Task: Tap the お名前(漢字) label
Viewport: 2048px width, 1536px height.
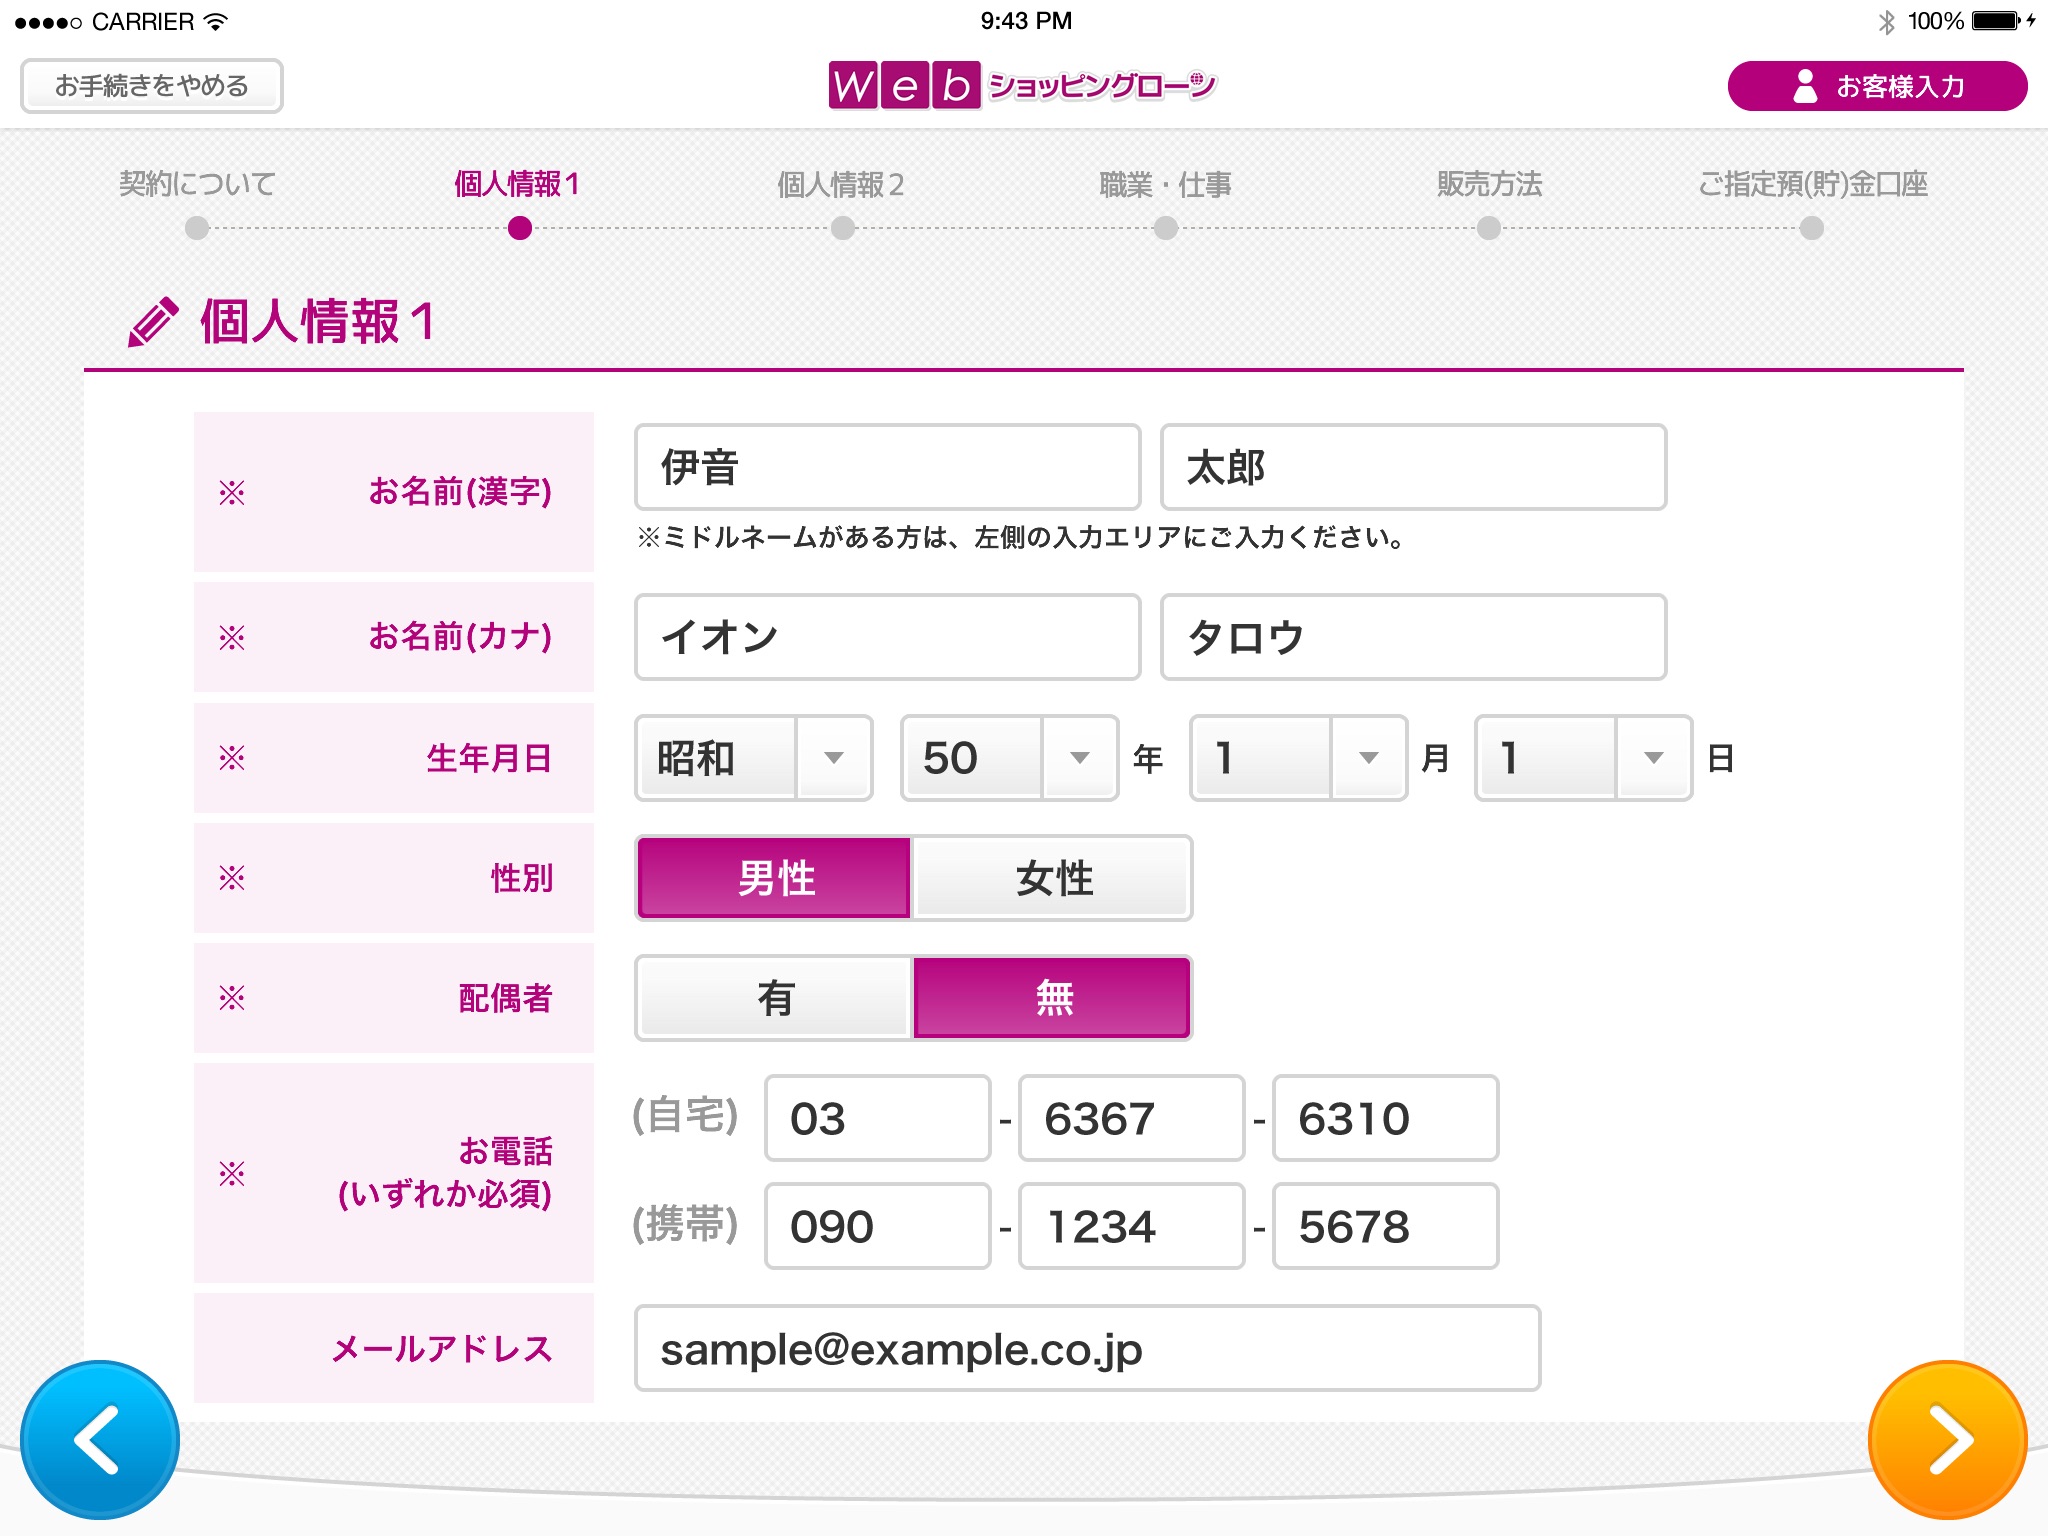Action: pos(460,492)
